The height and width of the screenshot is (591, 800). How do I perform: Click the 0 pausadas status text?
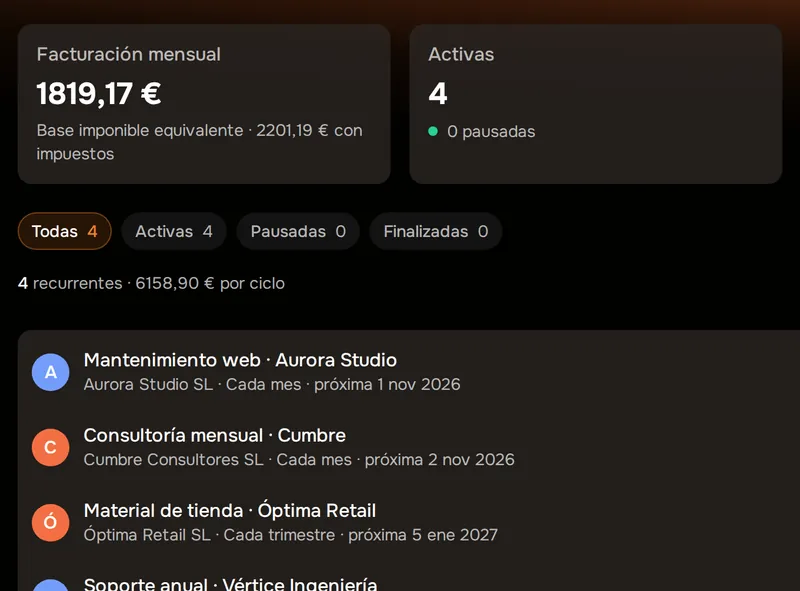491,131
